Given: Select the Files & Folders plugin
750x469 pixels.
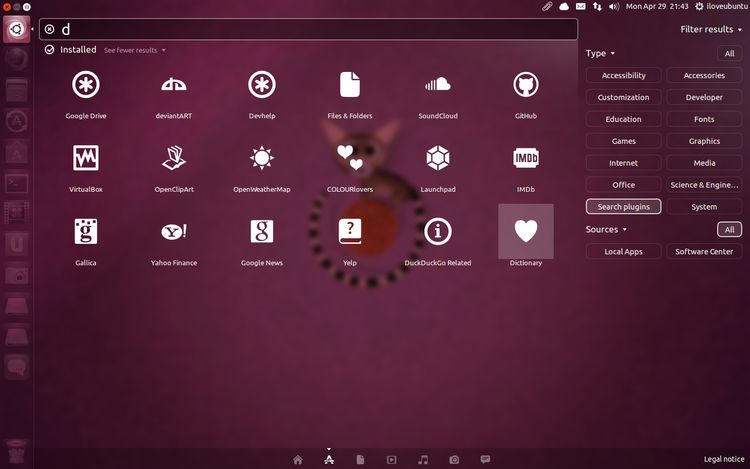Looking at the screenshot, I should (x=350, y=85).
